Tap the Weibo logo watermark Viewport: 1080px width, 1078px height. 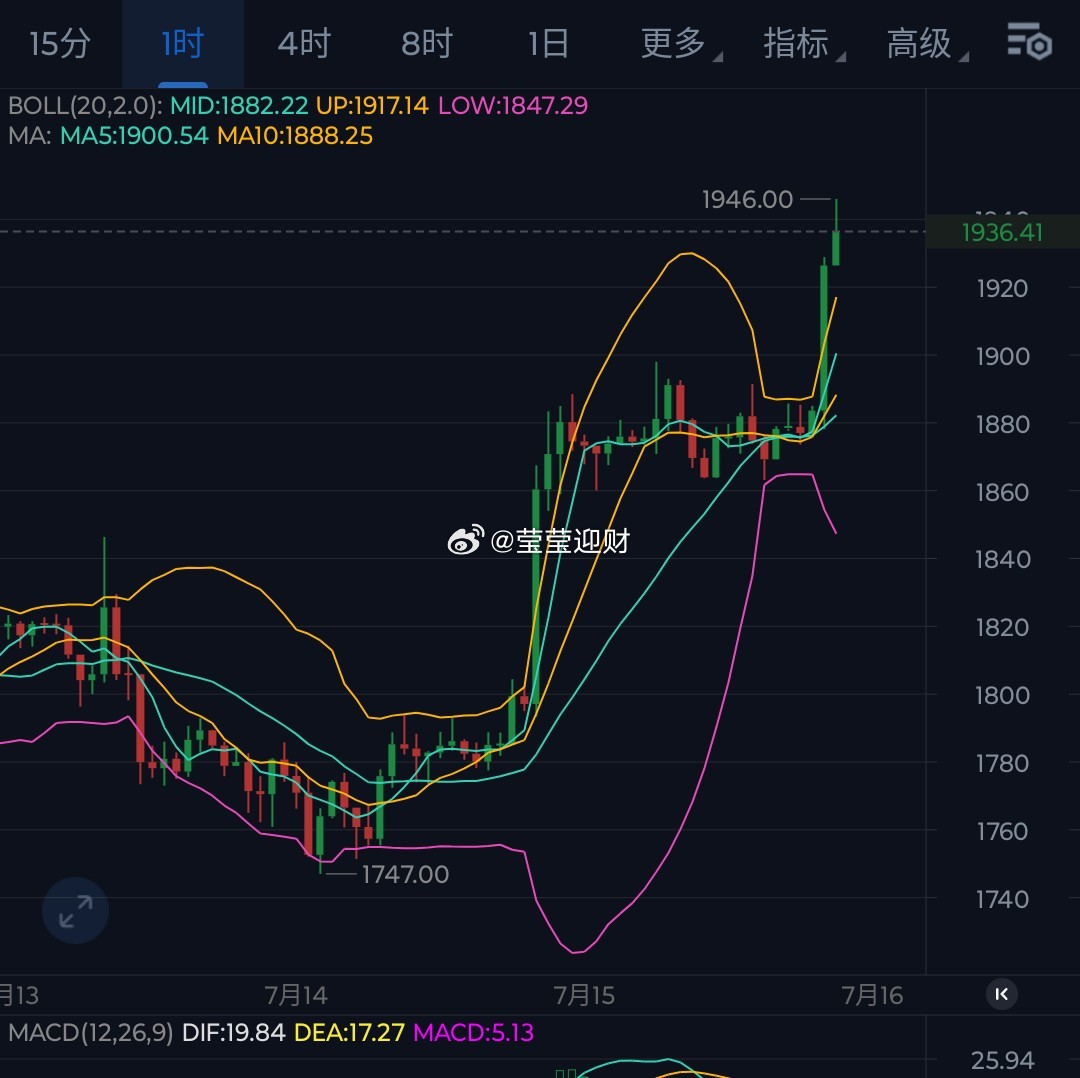pyautogui.click(x=466, y=539)
